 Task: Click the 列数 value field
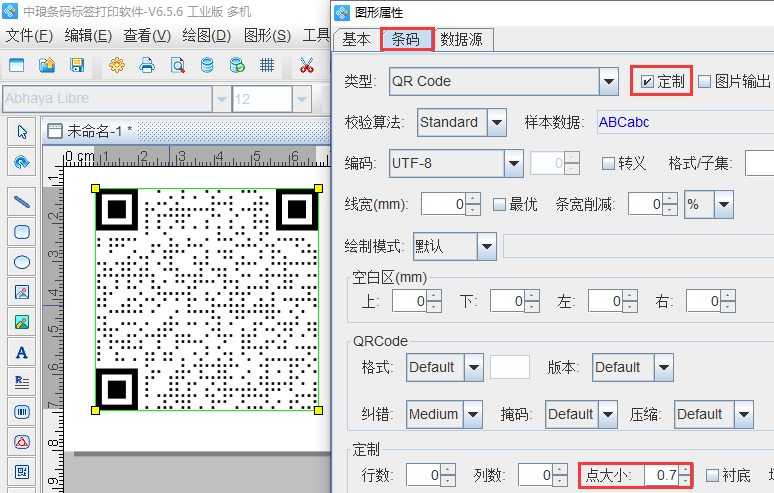536,475
